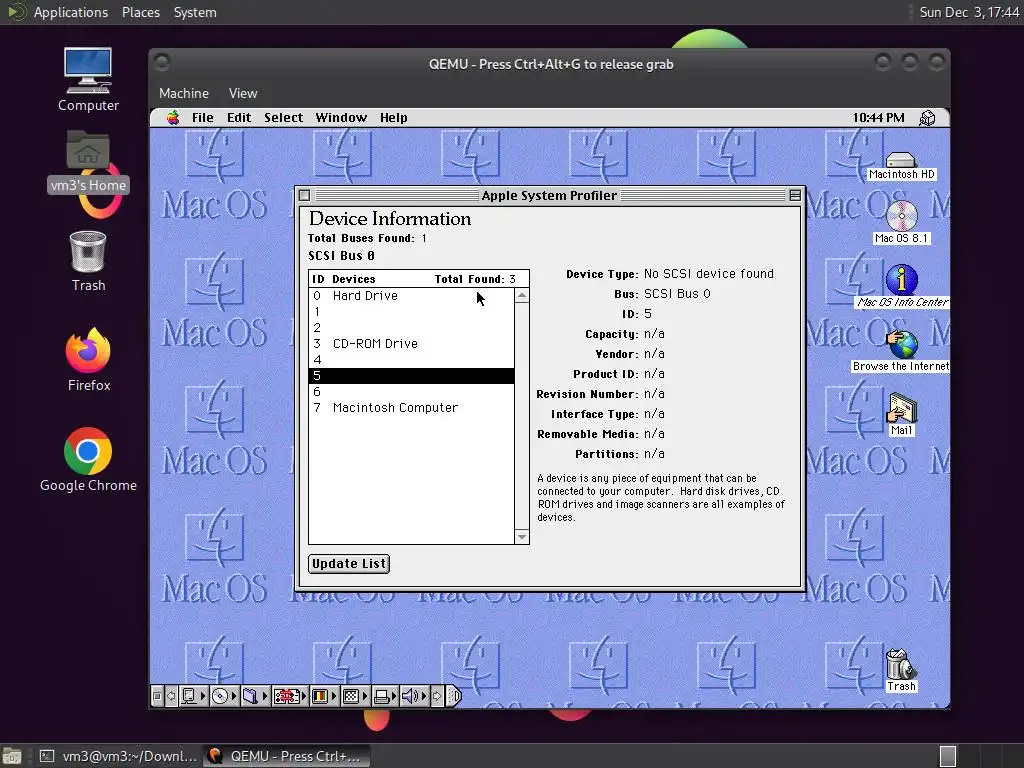1024x768 pixels.
Task: Open the Select menu
Action: click(x=283, y=118)
